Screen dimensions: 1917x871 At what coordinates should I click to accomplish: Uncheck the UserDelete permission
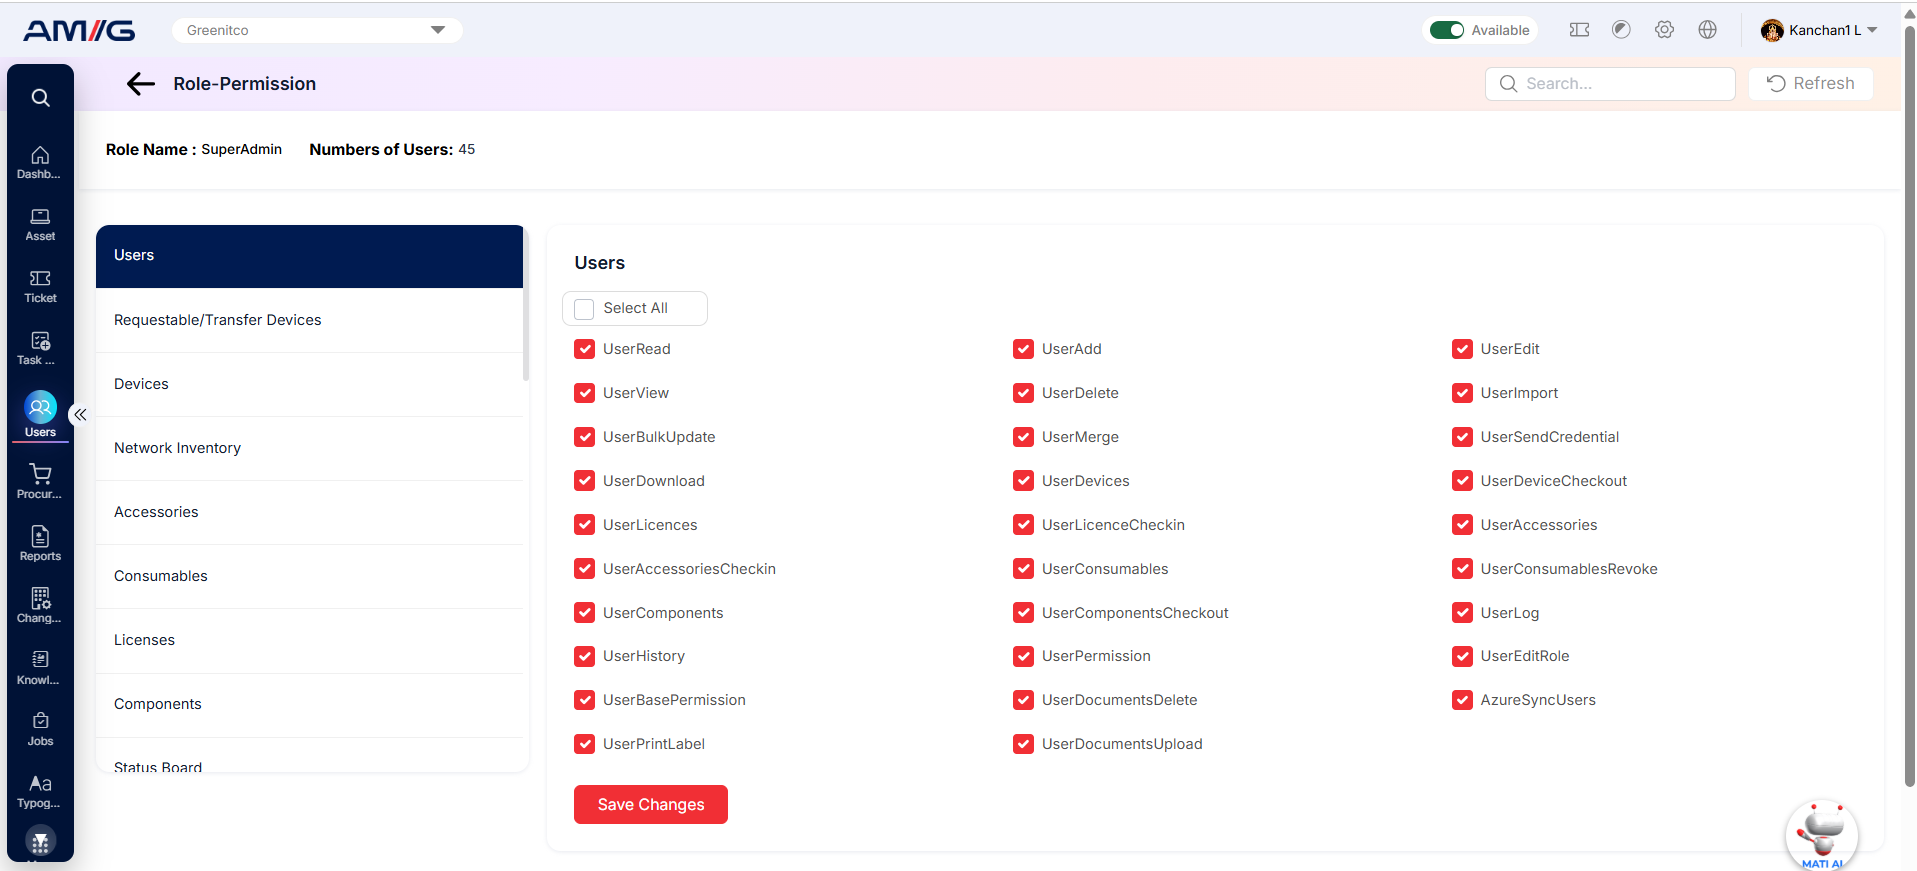pos(1024,393)
